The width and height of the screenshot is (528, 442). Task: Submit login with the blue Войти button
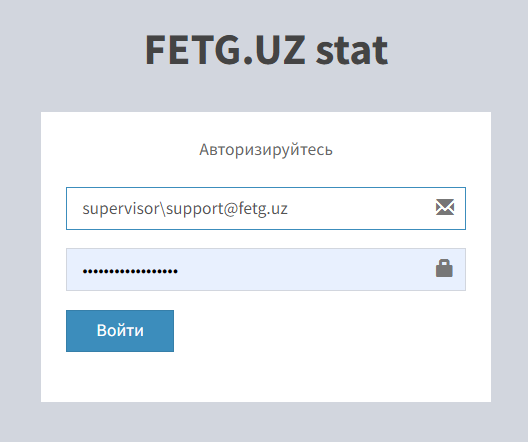tap(120, 331)
